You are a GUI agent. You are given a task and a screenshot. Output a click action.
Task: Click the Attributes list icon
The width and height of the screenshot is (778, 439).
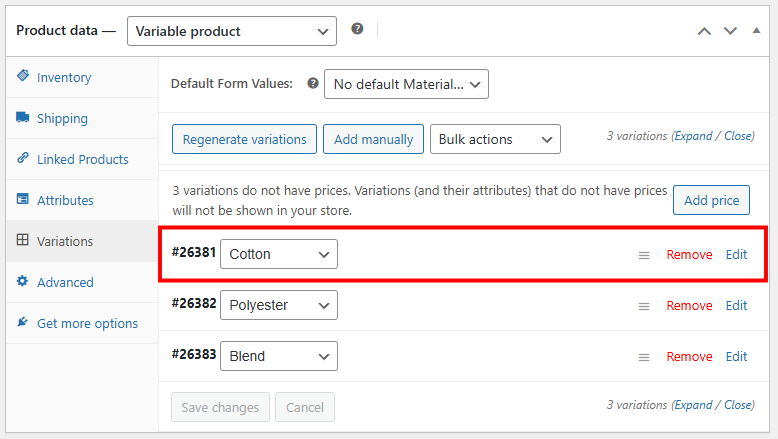tap(22, 199)
